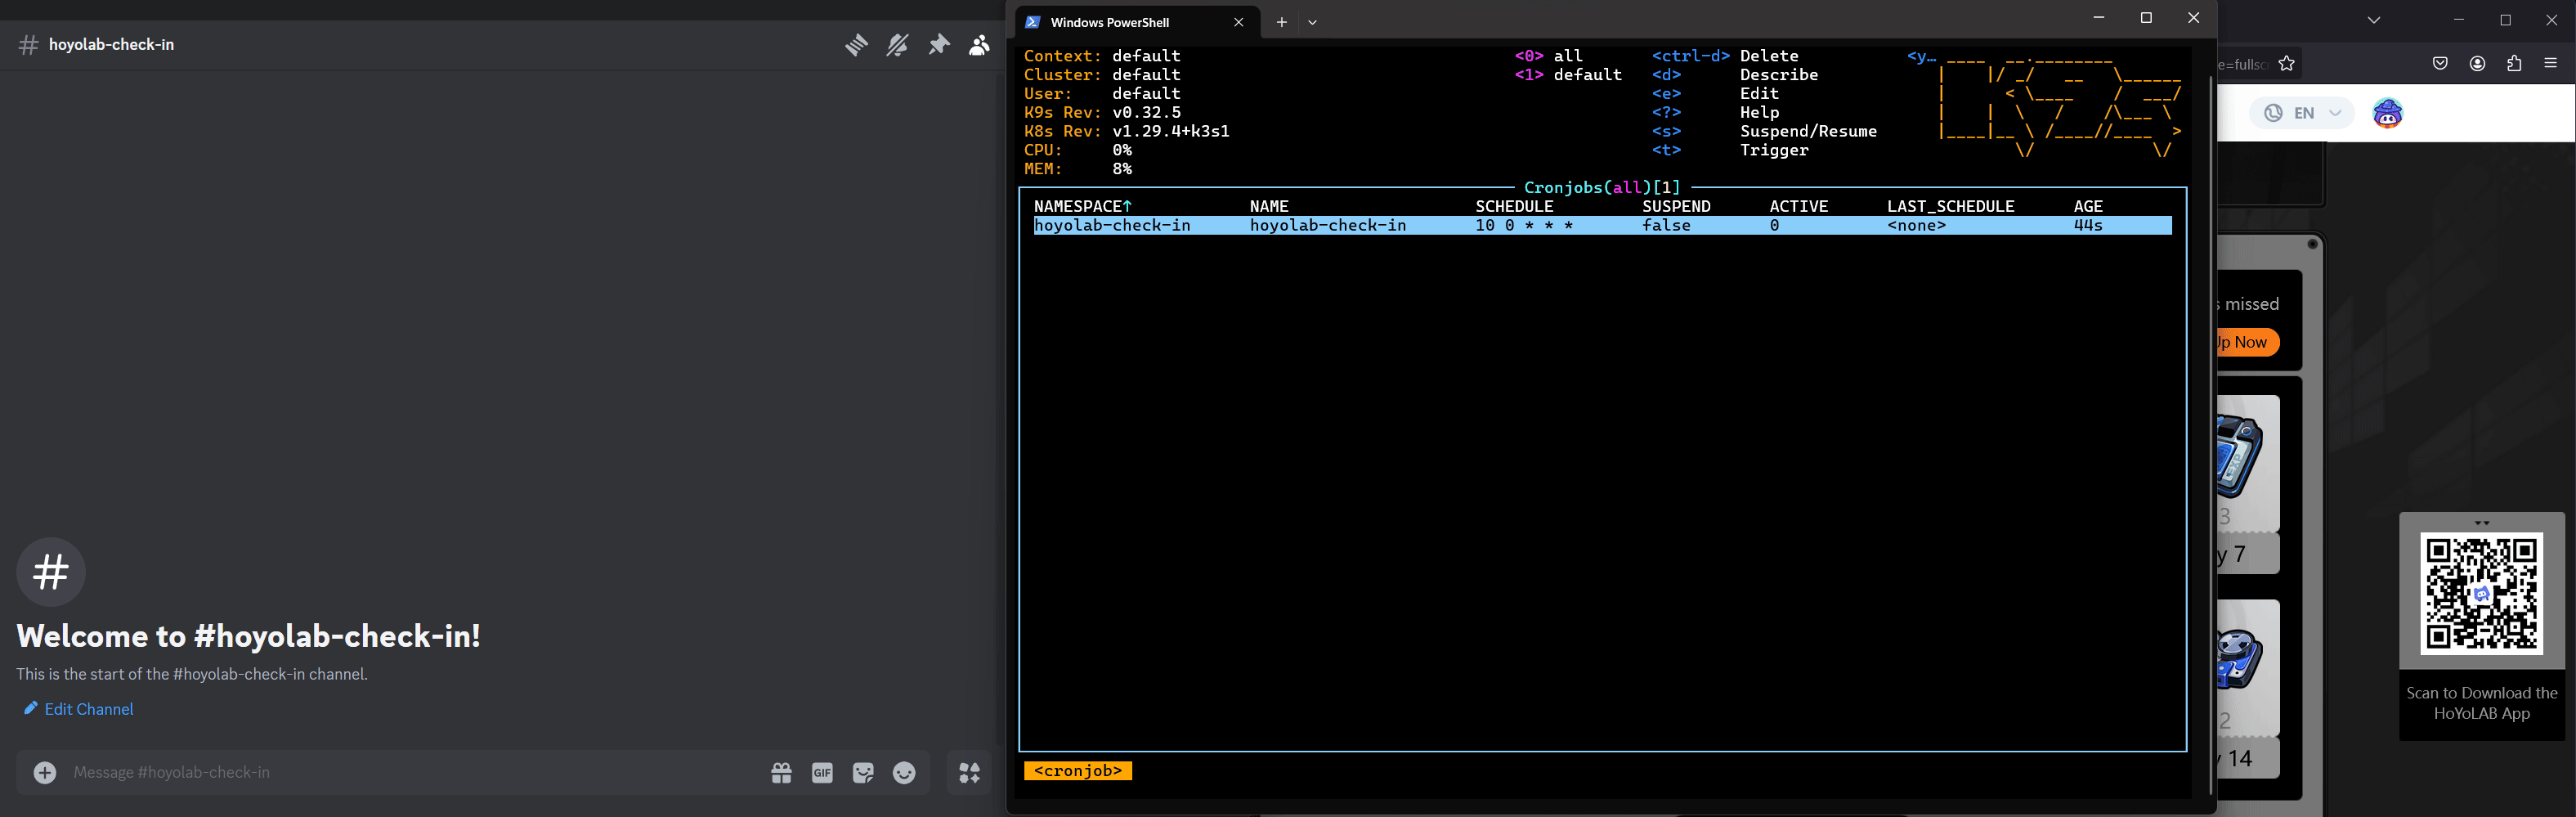
Task: Focus the Message #hoyolab-check-in input field
Action: point(400,772)
